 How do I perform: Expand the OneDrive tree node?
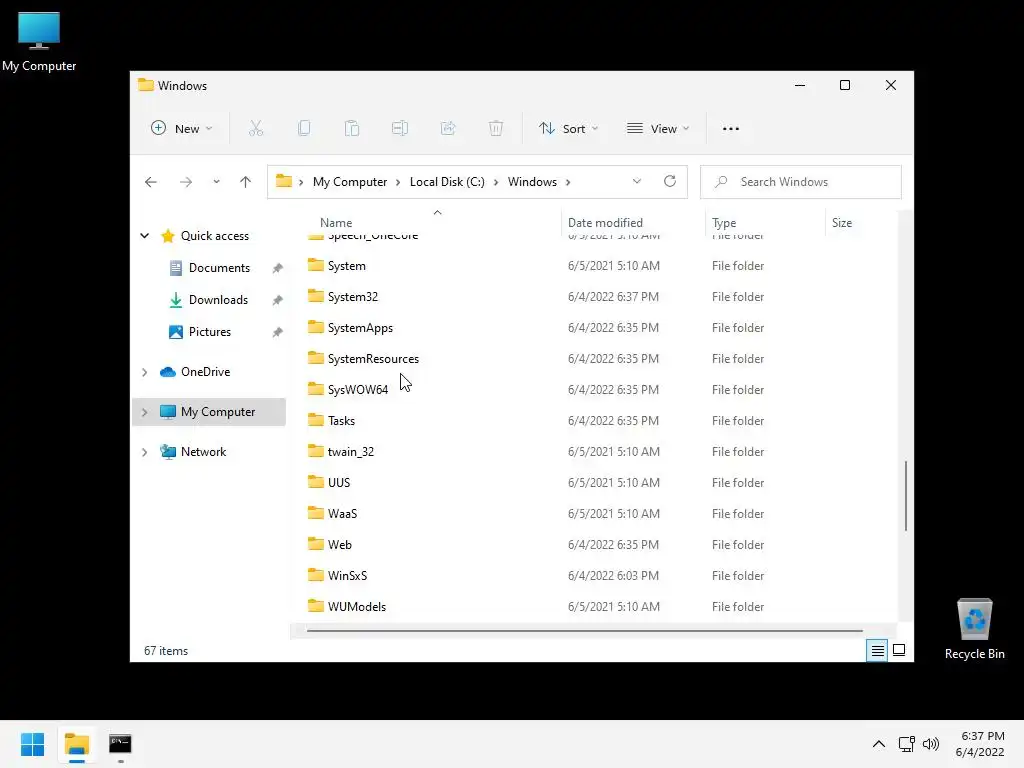tap(144, 372)
